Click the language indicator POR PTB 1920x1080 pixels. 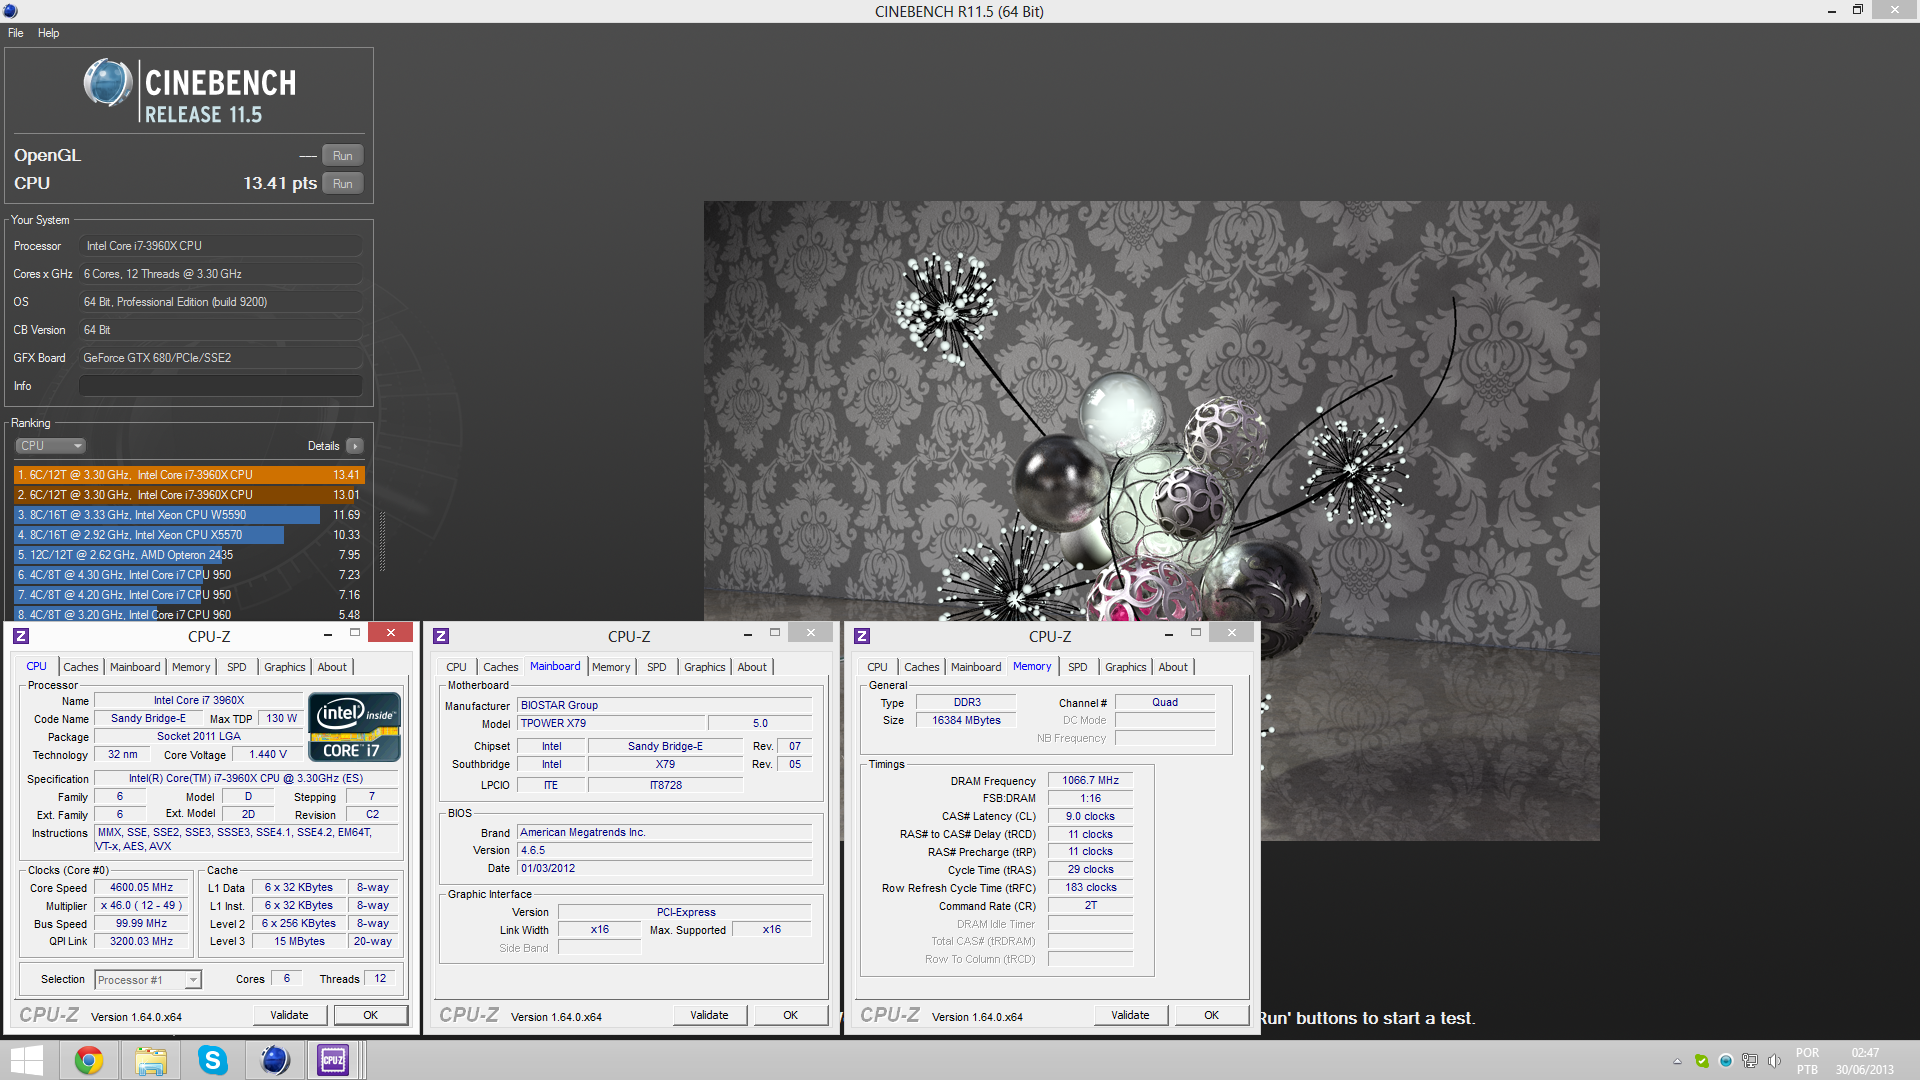coord(1807,1061)
